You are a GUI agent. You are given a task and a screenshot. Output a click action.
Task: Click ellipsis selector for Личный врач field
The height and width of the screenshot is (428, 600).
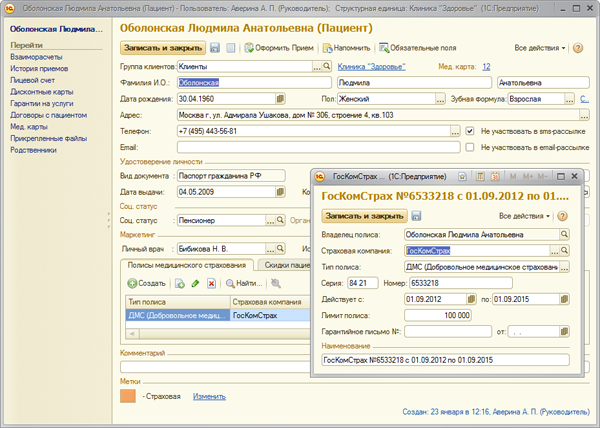tap(271, 249)
